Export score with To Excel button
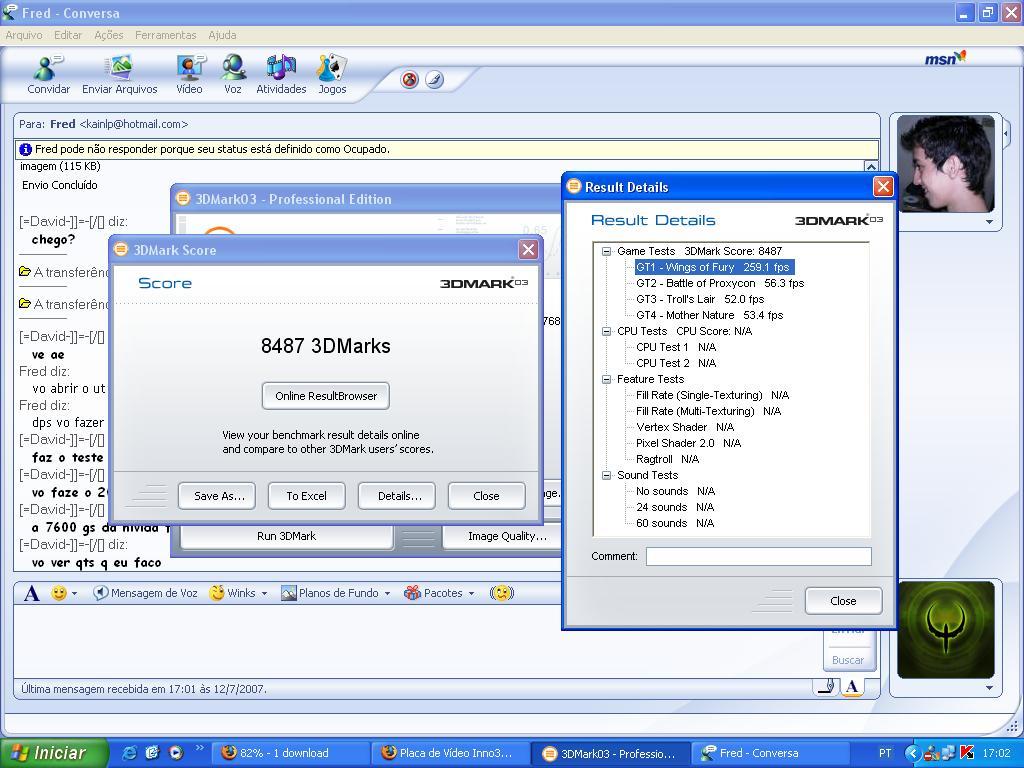Viewport: 1024px width, 768px height. click(306, 496)
